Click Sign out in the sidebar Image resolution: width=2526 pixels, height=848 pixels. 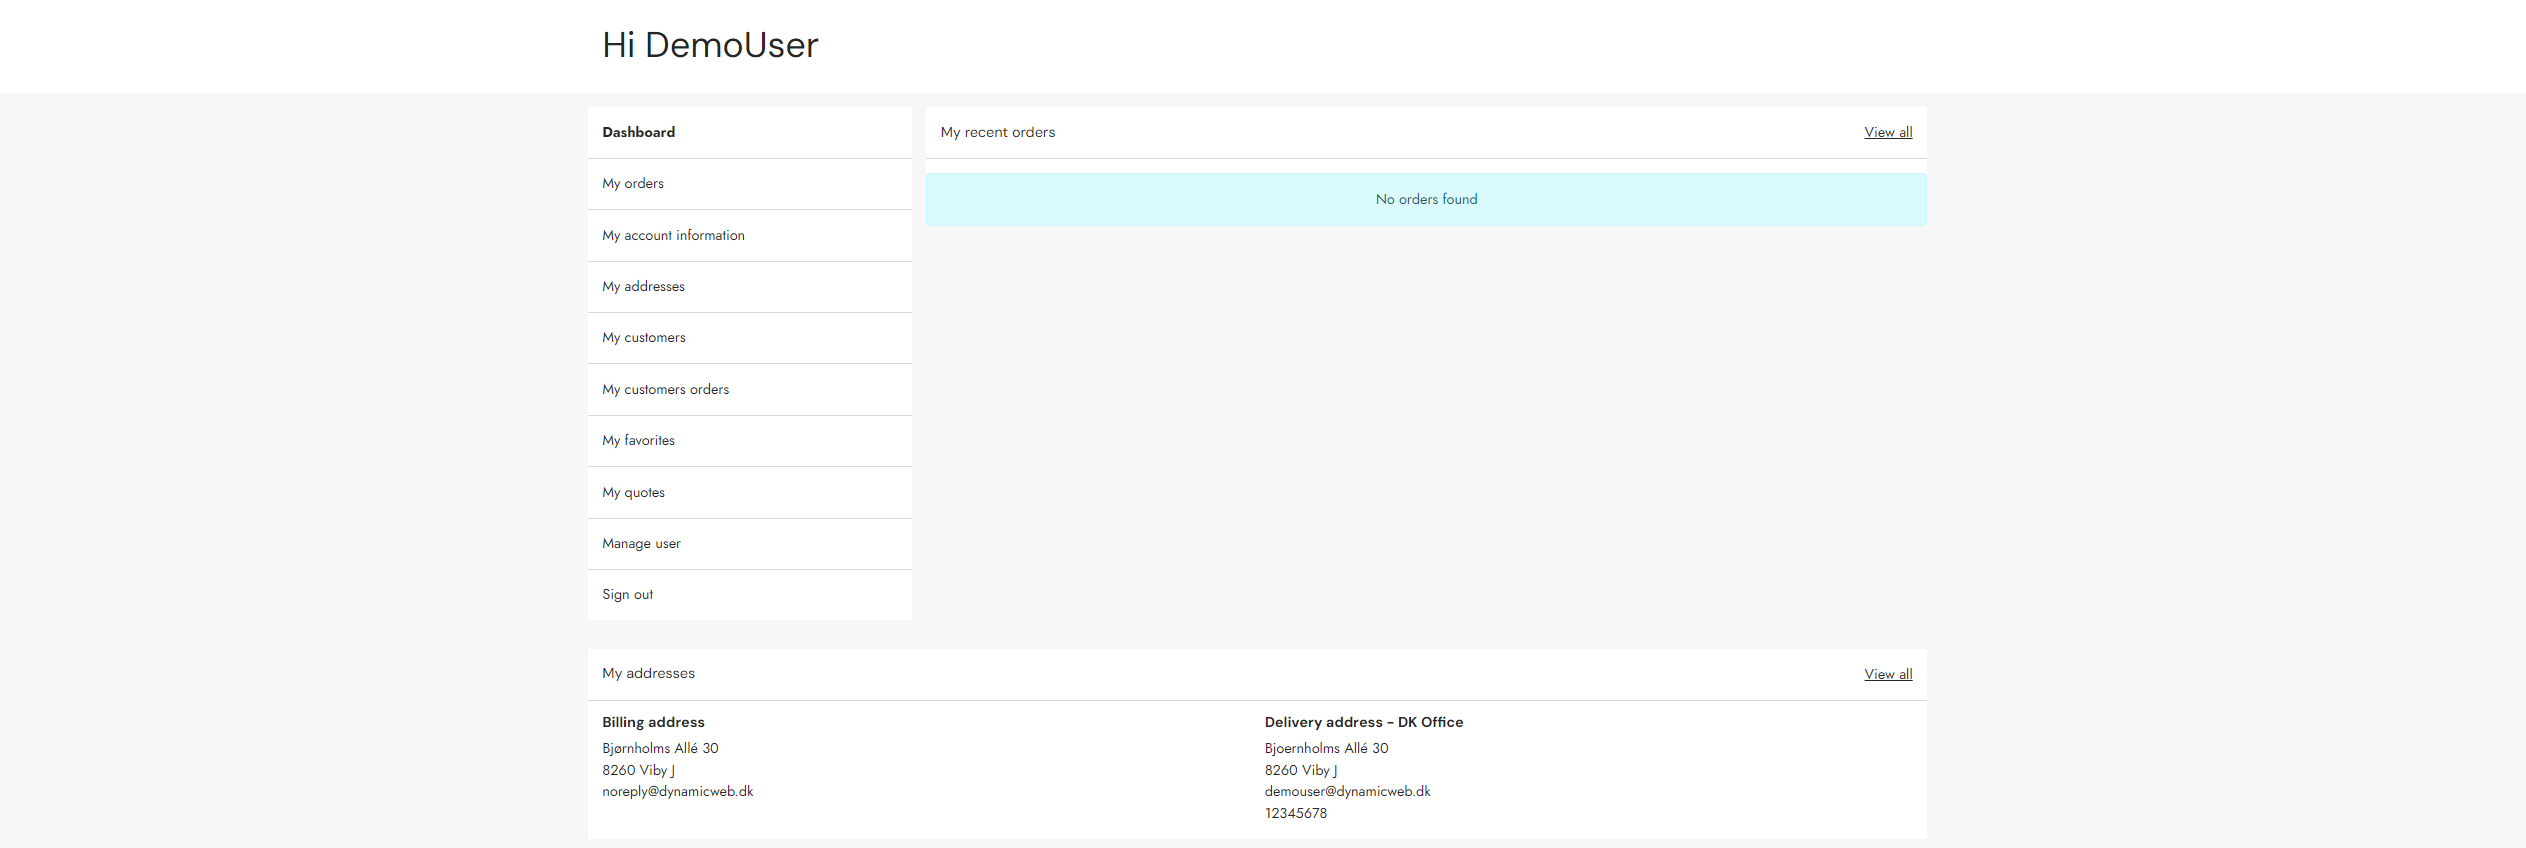(627, 595)
